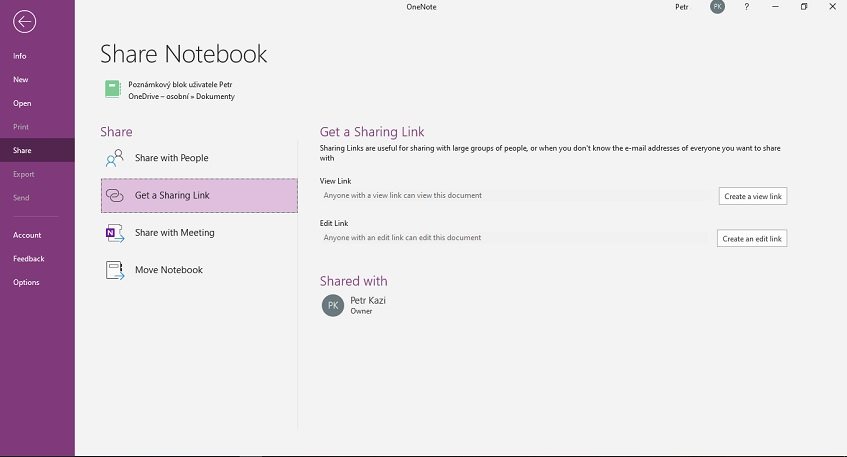Click the View Link label
Image resolution: width=847 pixels, height=457 pixels.
click(x=335, y=181)
